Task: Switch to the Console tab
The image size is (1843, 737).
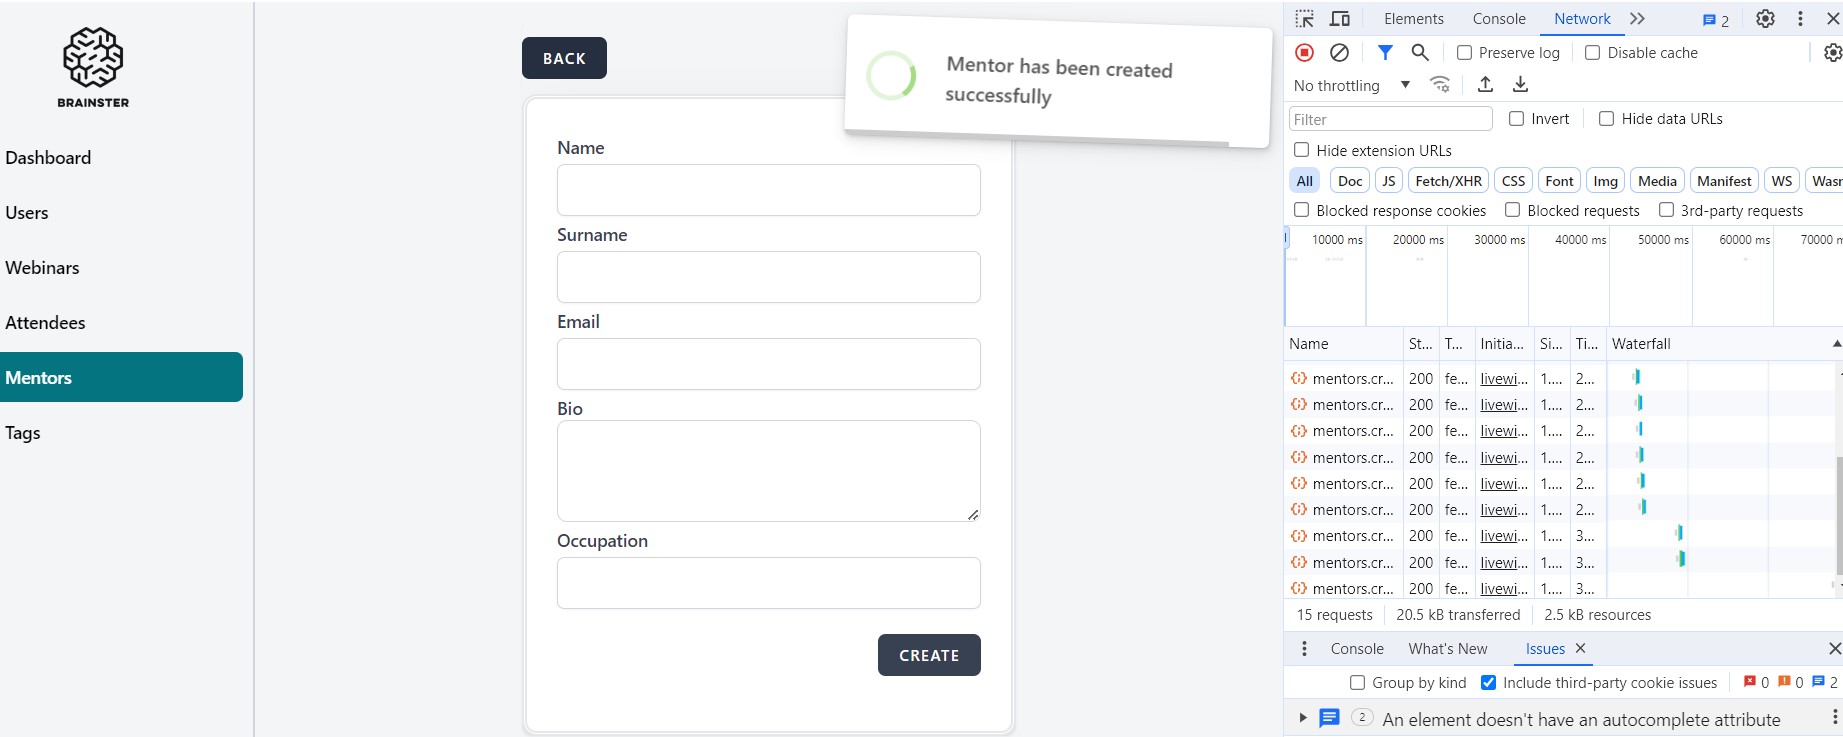Action: click(x=1499, y=19)
